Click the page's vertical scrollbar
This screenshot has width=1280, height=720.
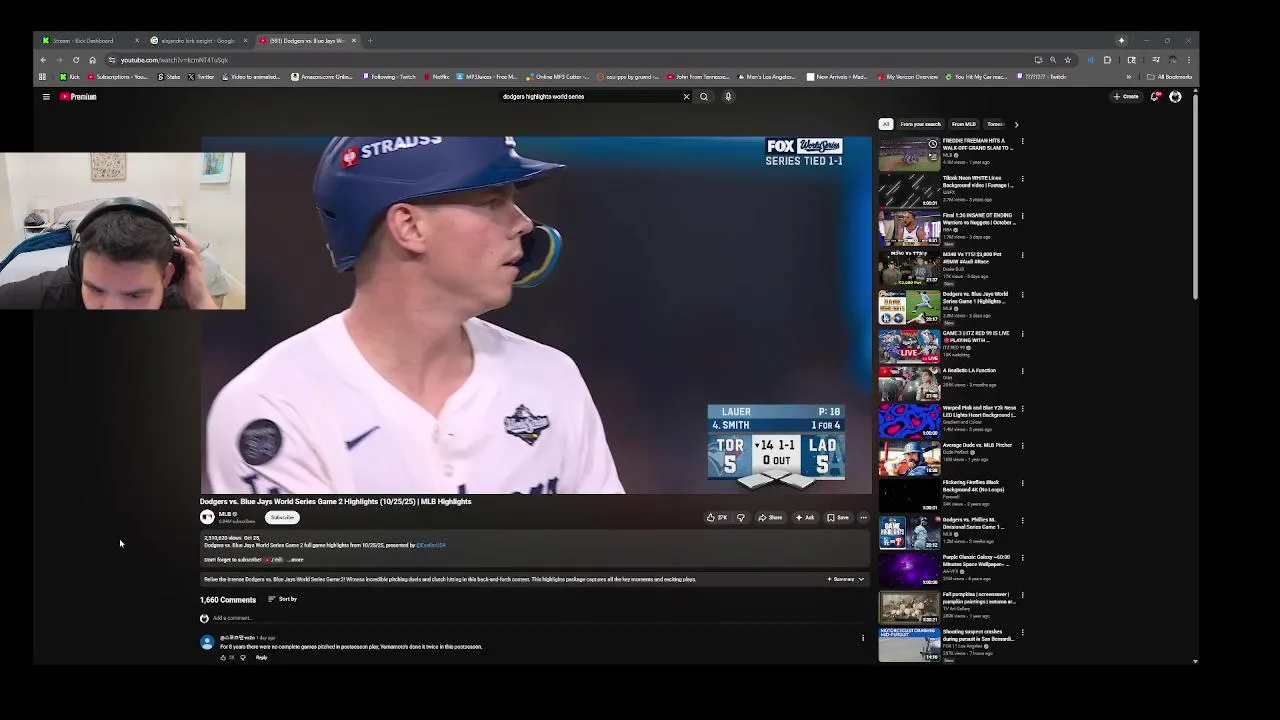click(x=1195, y=195)
